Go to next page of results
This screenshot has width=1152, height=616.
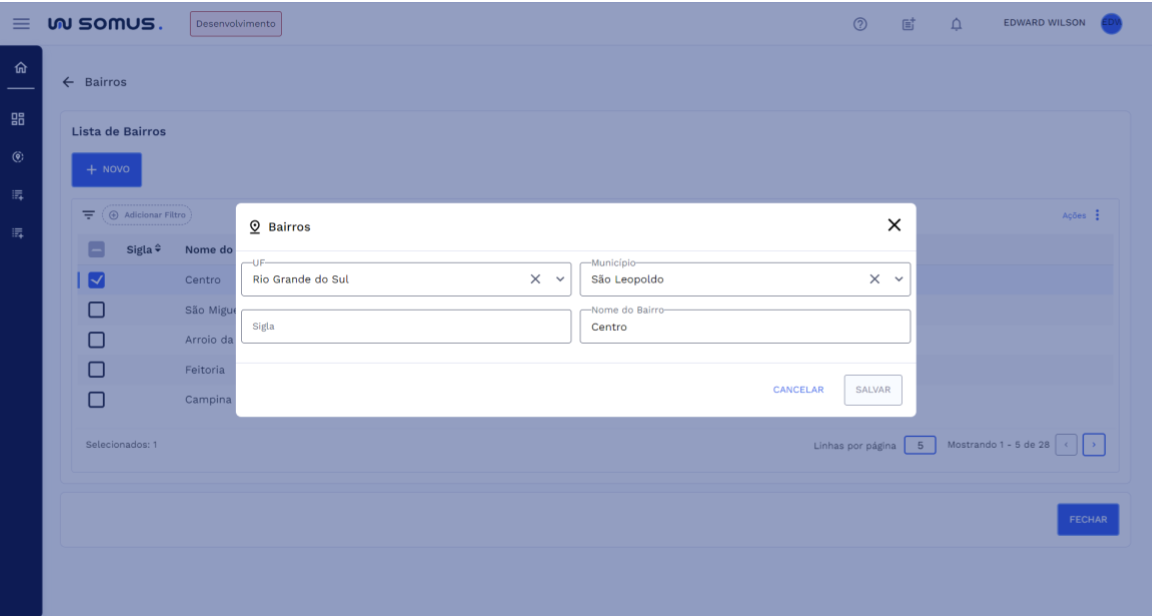[x=1093, y=444]
